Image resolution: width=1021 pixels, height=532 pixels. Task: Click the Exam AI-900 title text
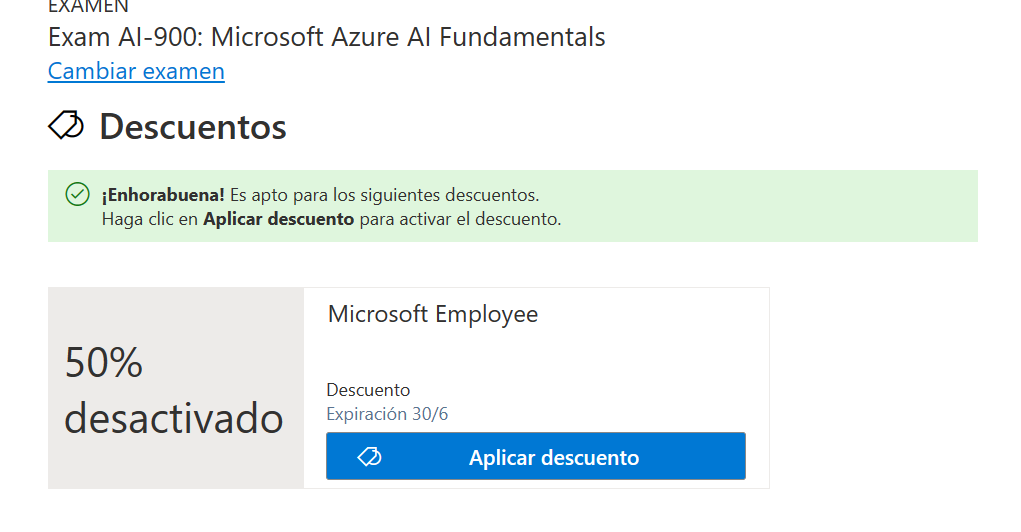pyautogui.click(x=326, y=38)
